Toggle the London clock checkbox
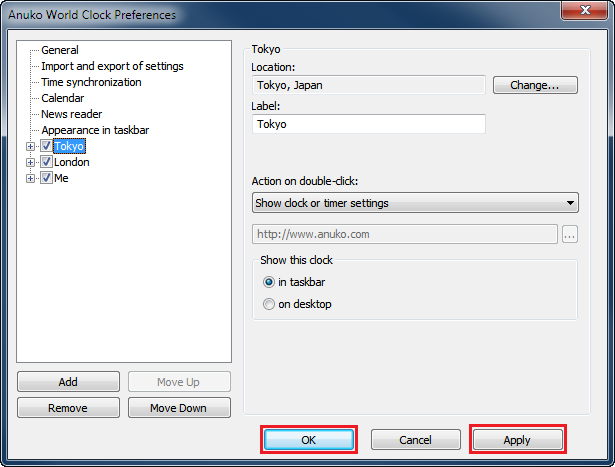The image size is (615, 467). pyautogui.click(x=46, y=162)
